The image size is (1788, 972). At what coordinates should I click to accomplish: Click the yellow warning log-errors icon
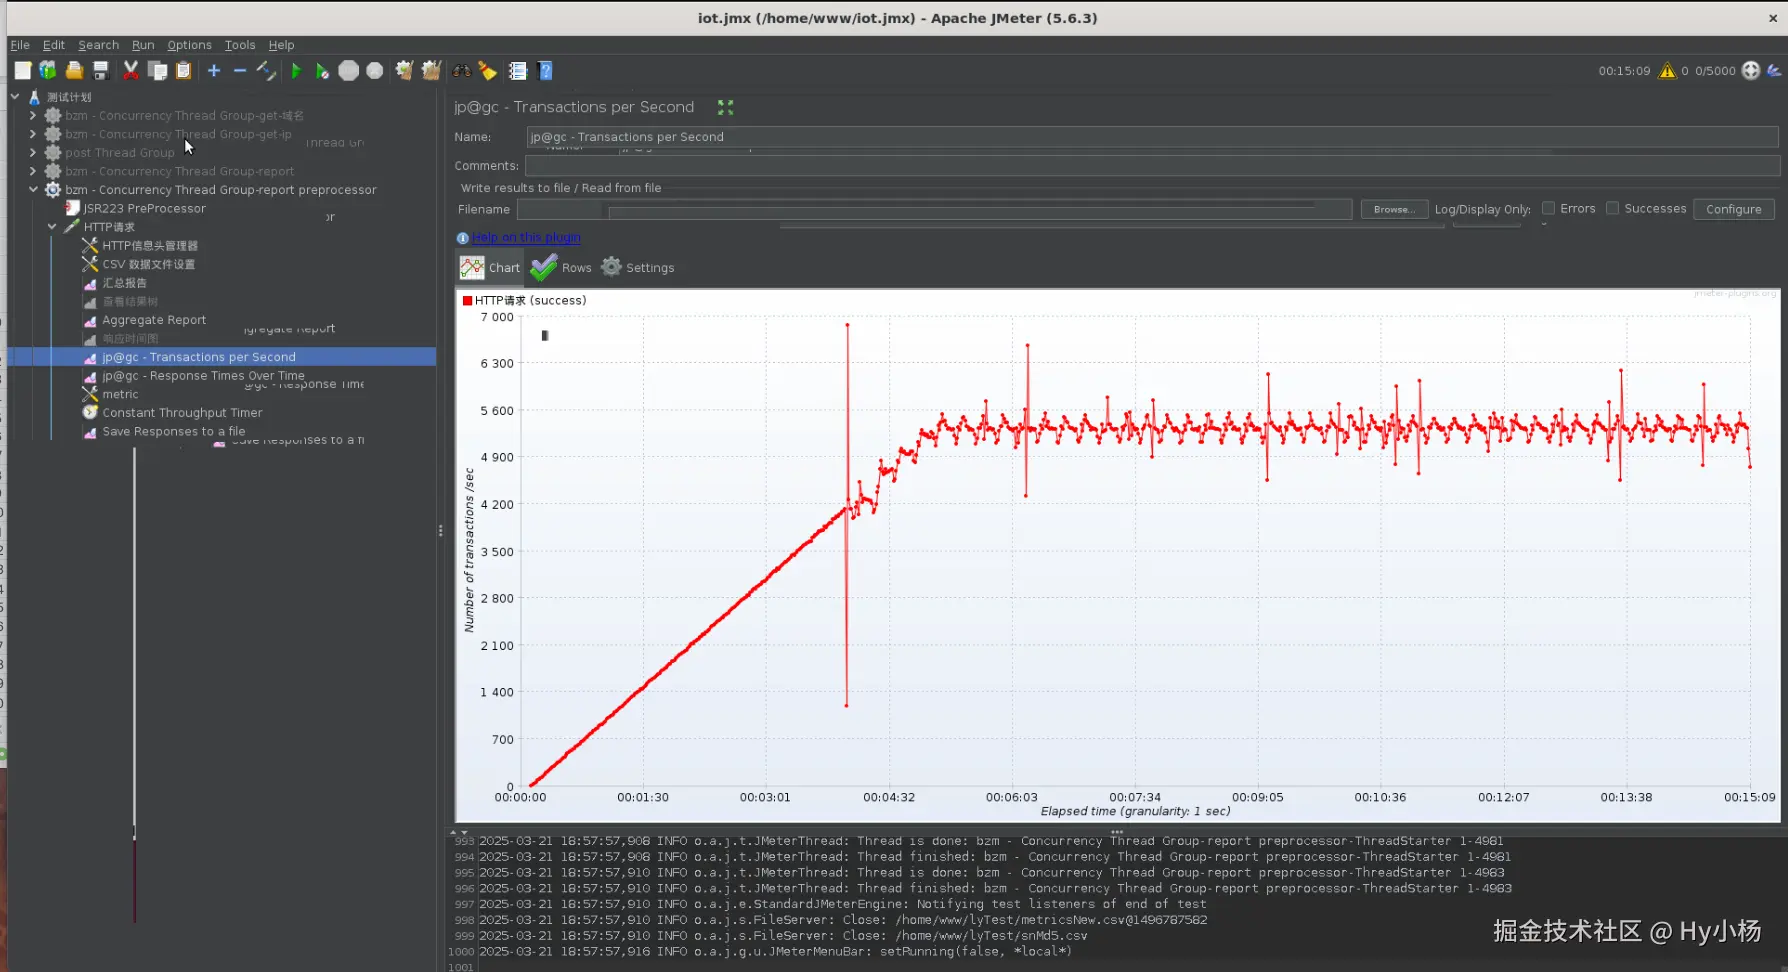(1667, 70)
